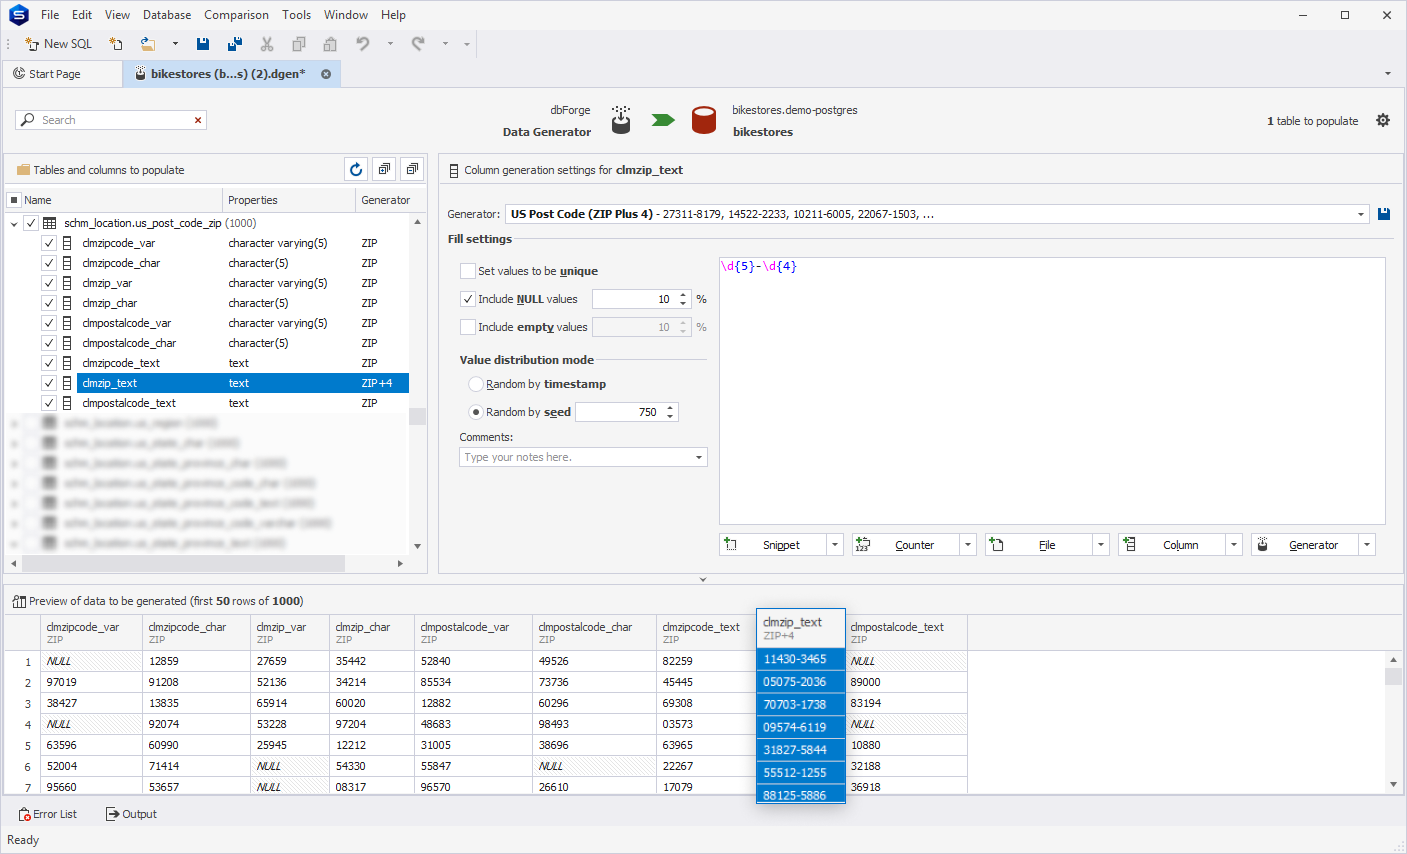The height and width of the screenshot is (854, 1407).
Task: Click the Redo arrow icon
Action: (x=418, y=44)
